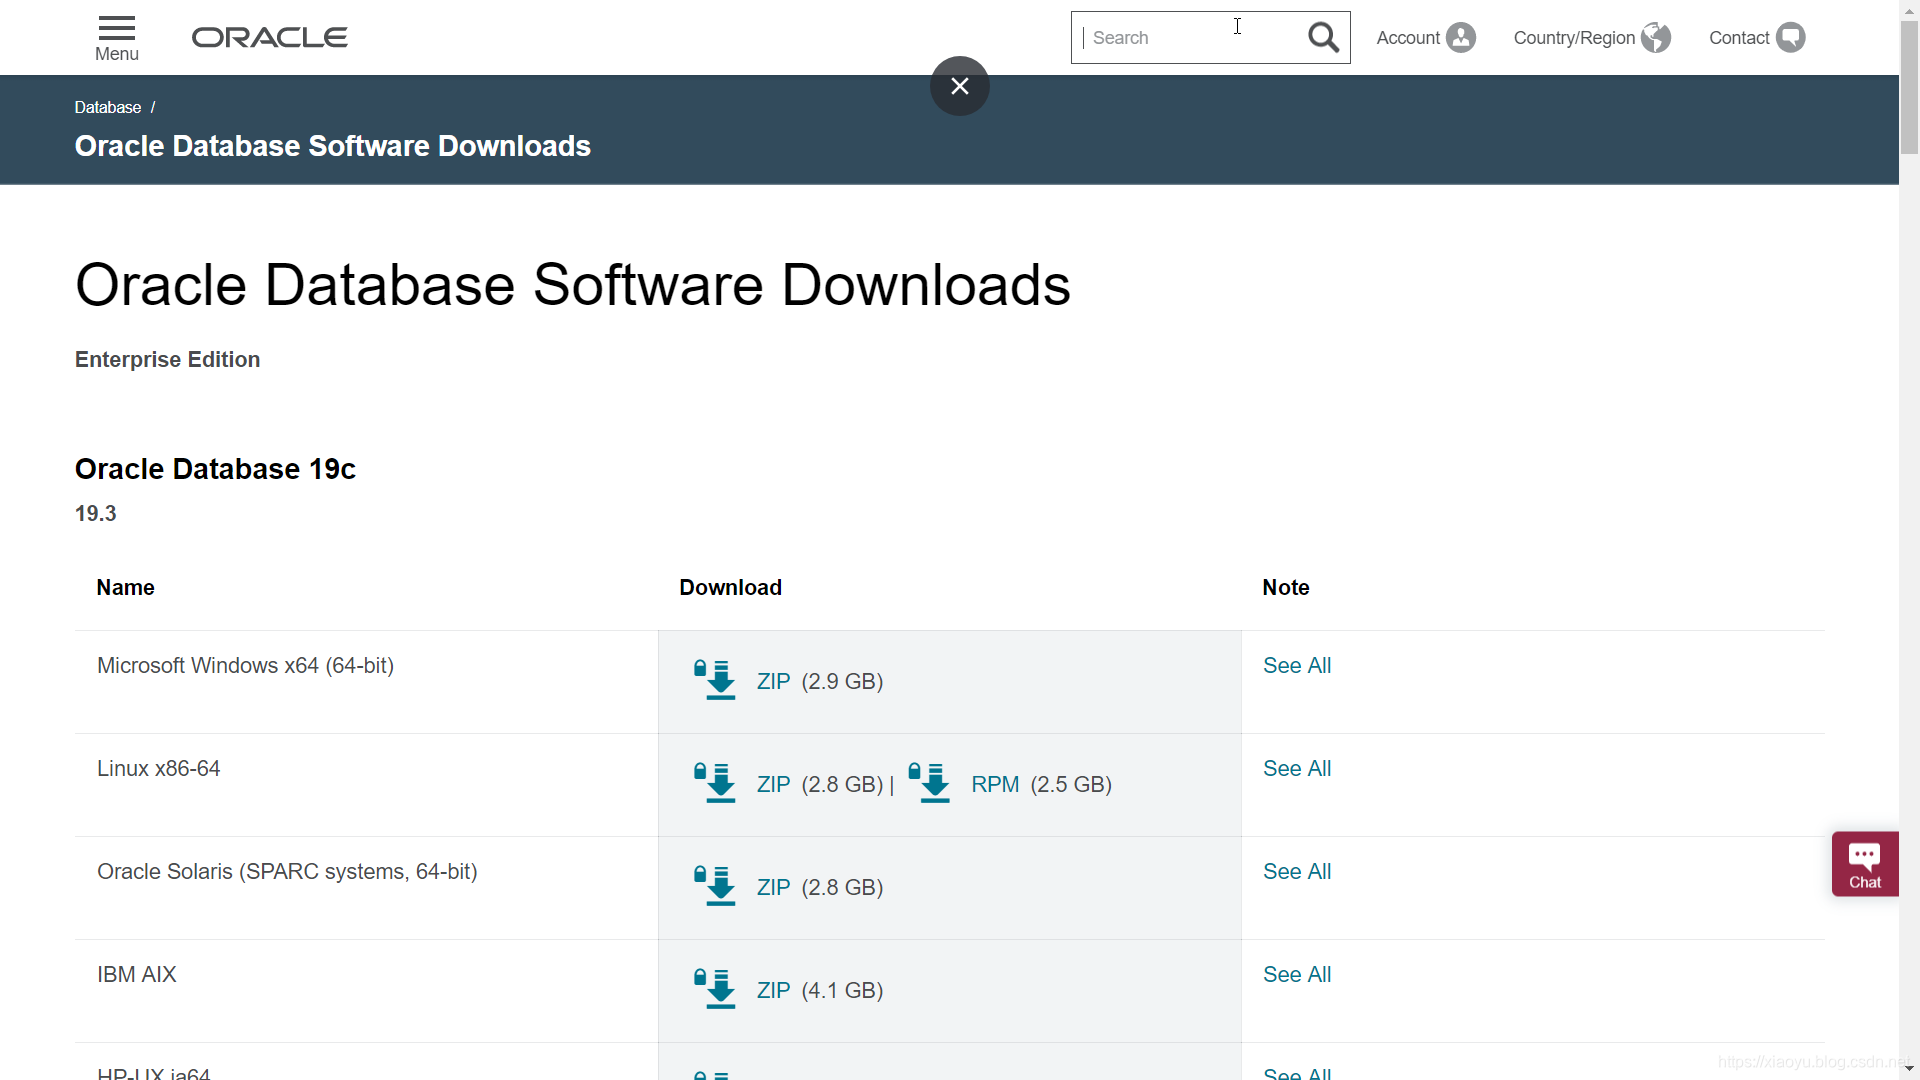Click the Database breadcrumb link

pyautogui.click(x=108, y=107)
